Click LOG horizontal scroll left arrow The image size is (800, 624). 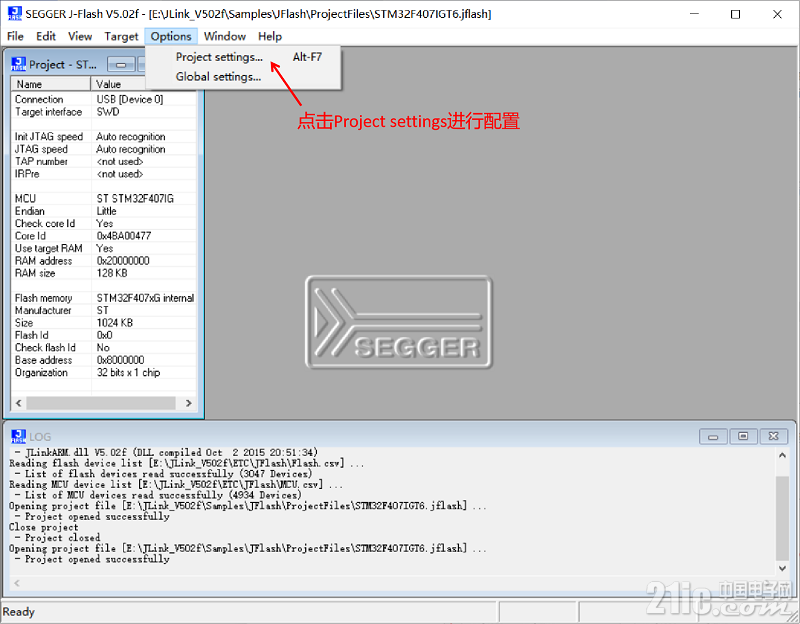coord(17,583)
